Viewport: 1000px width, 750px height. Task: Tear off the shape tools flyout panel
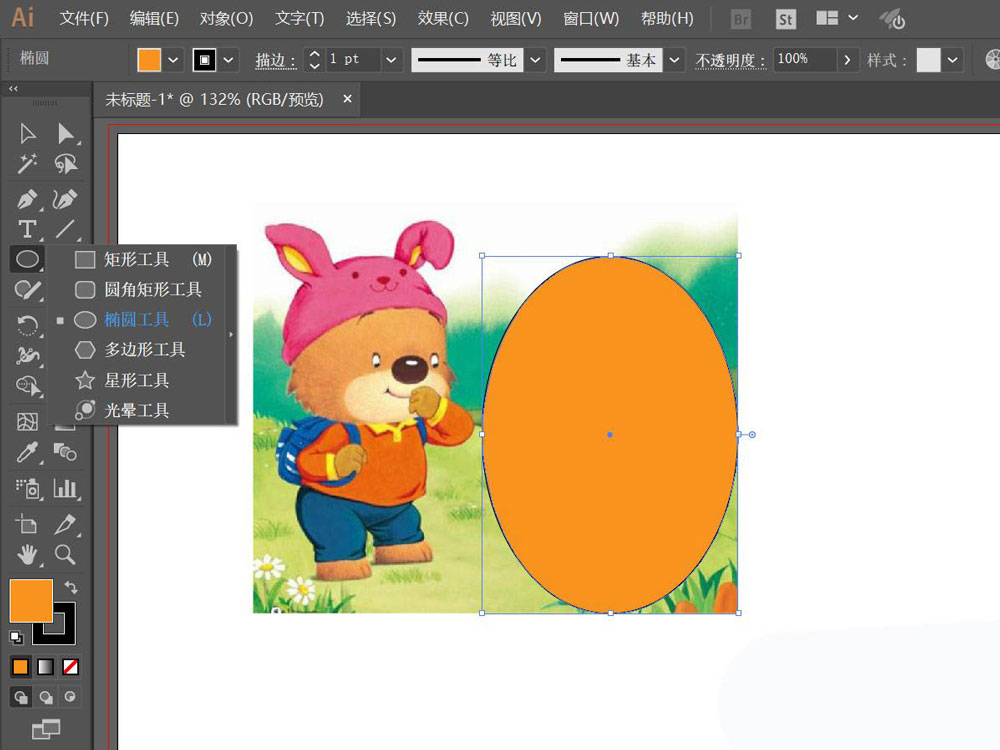pos(231,334)
